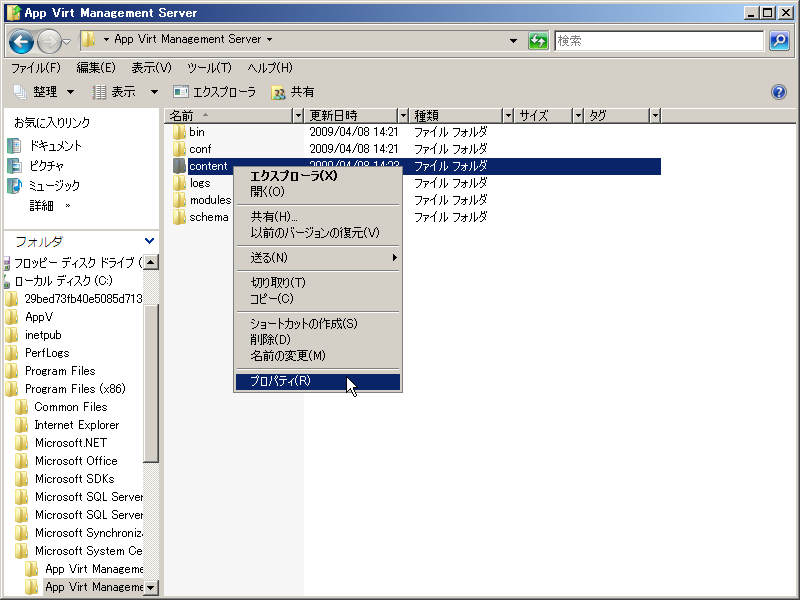Choose 削除(D) from context menu
The height and width of the screenshot is (600, 800).
click(318, 339)
